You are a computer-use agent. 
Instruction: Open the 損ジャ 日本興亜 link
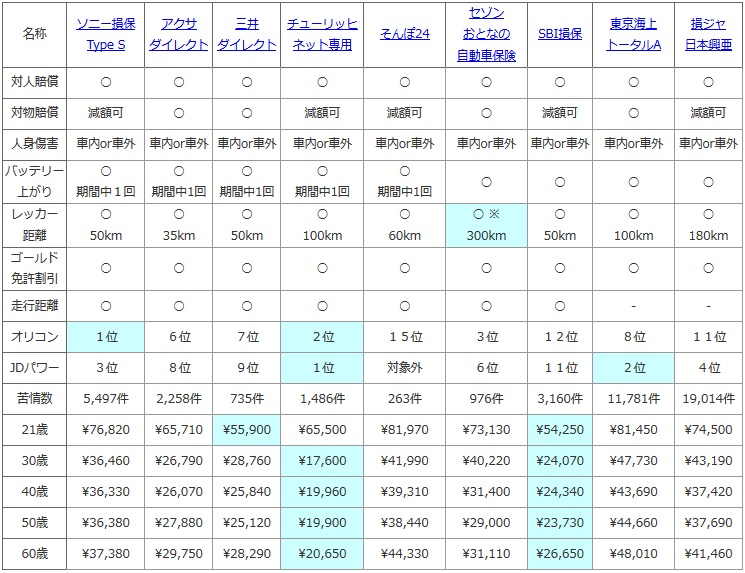708,34
